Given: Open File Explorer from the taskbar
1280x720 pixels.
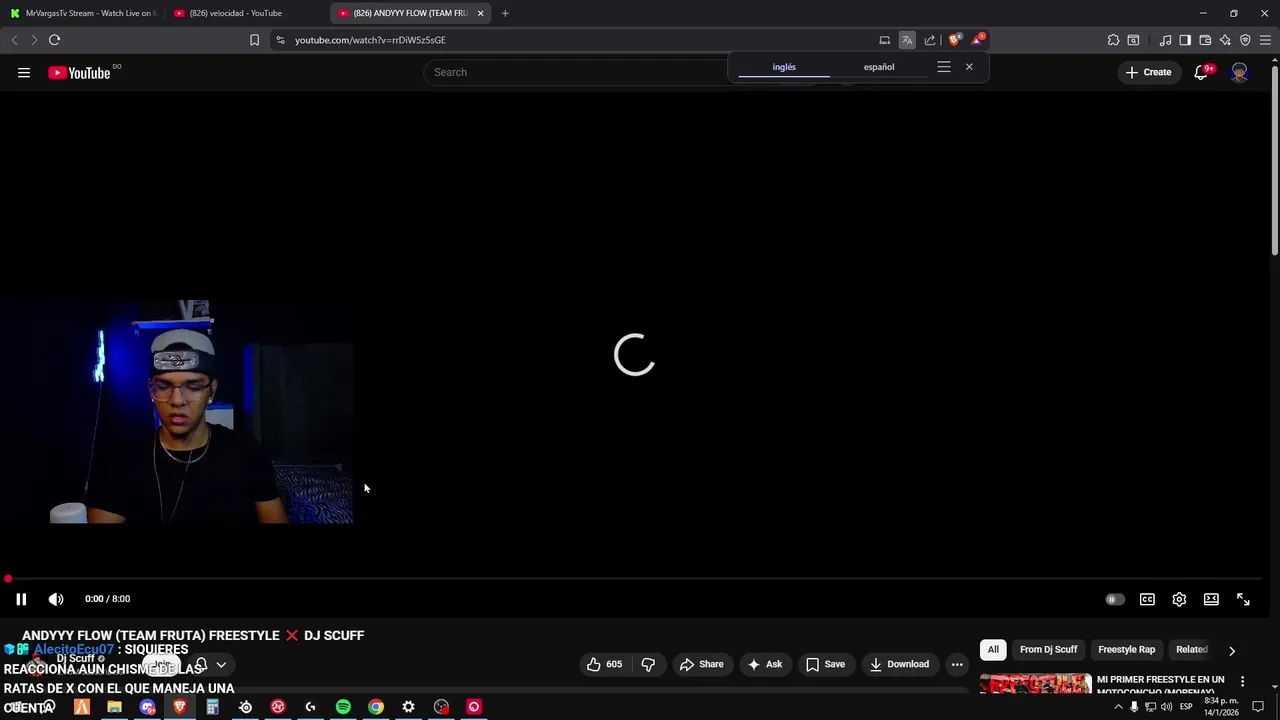Looking at the screenshot, I should pos(114,707).
